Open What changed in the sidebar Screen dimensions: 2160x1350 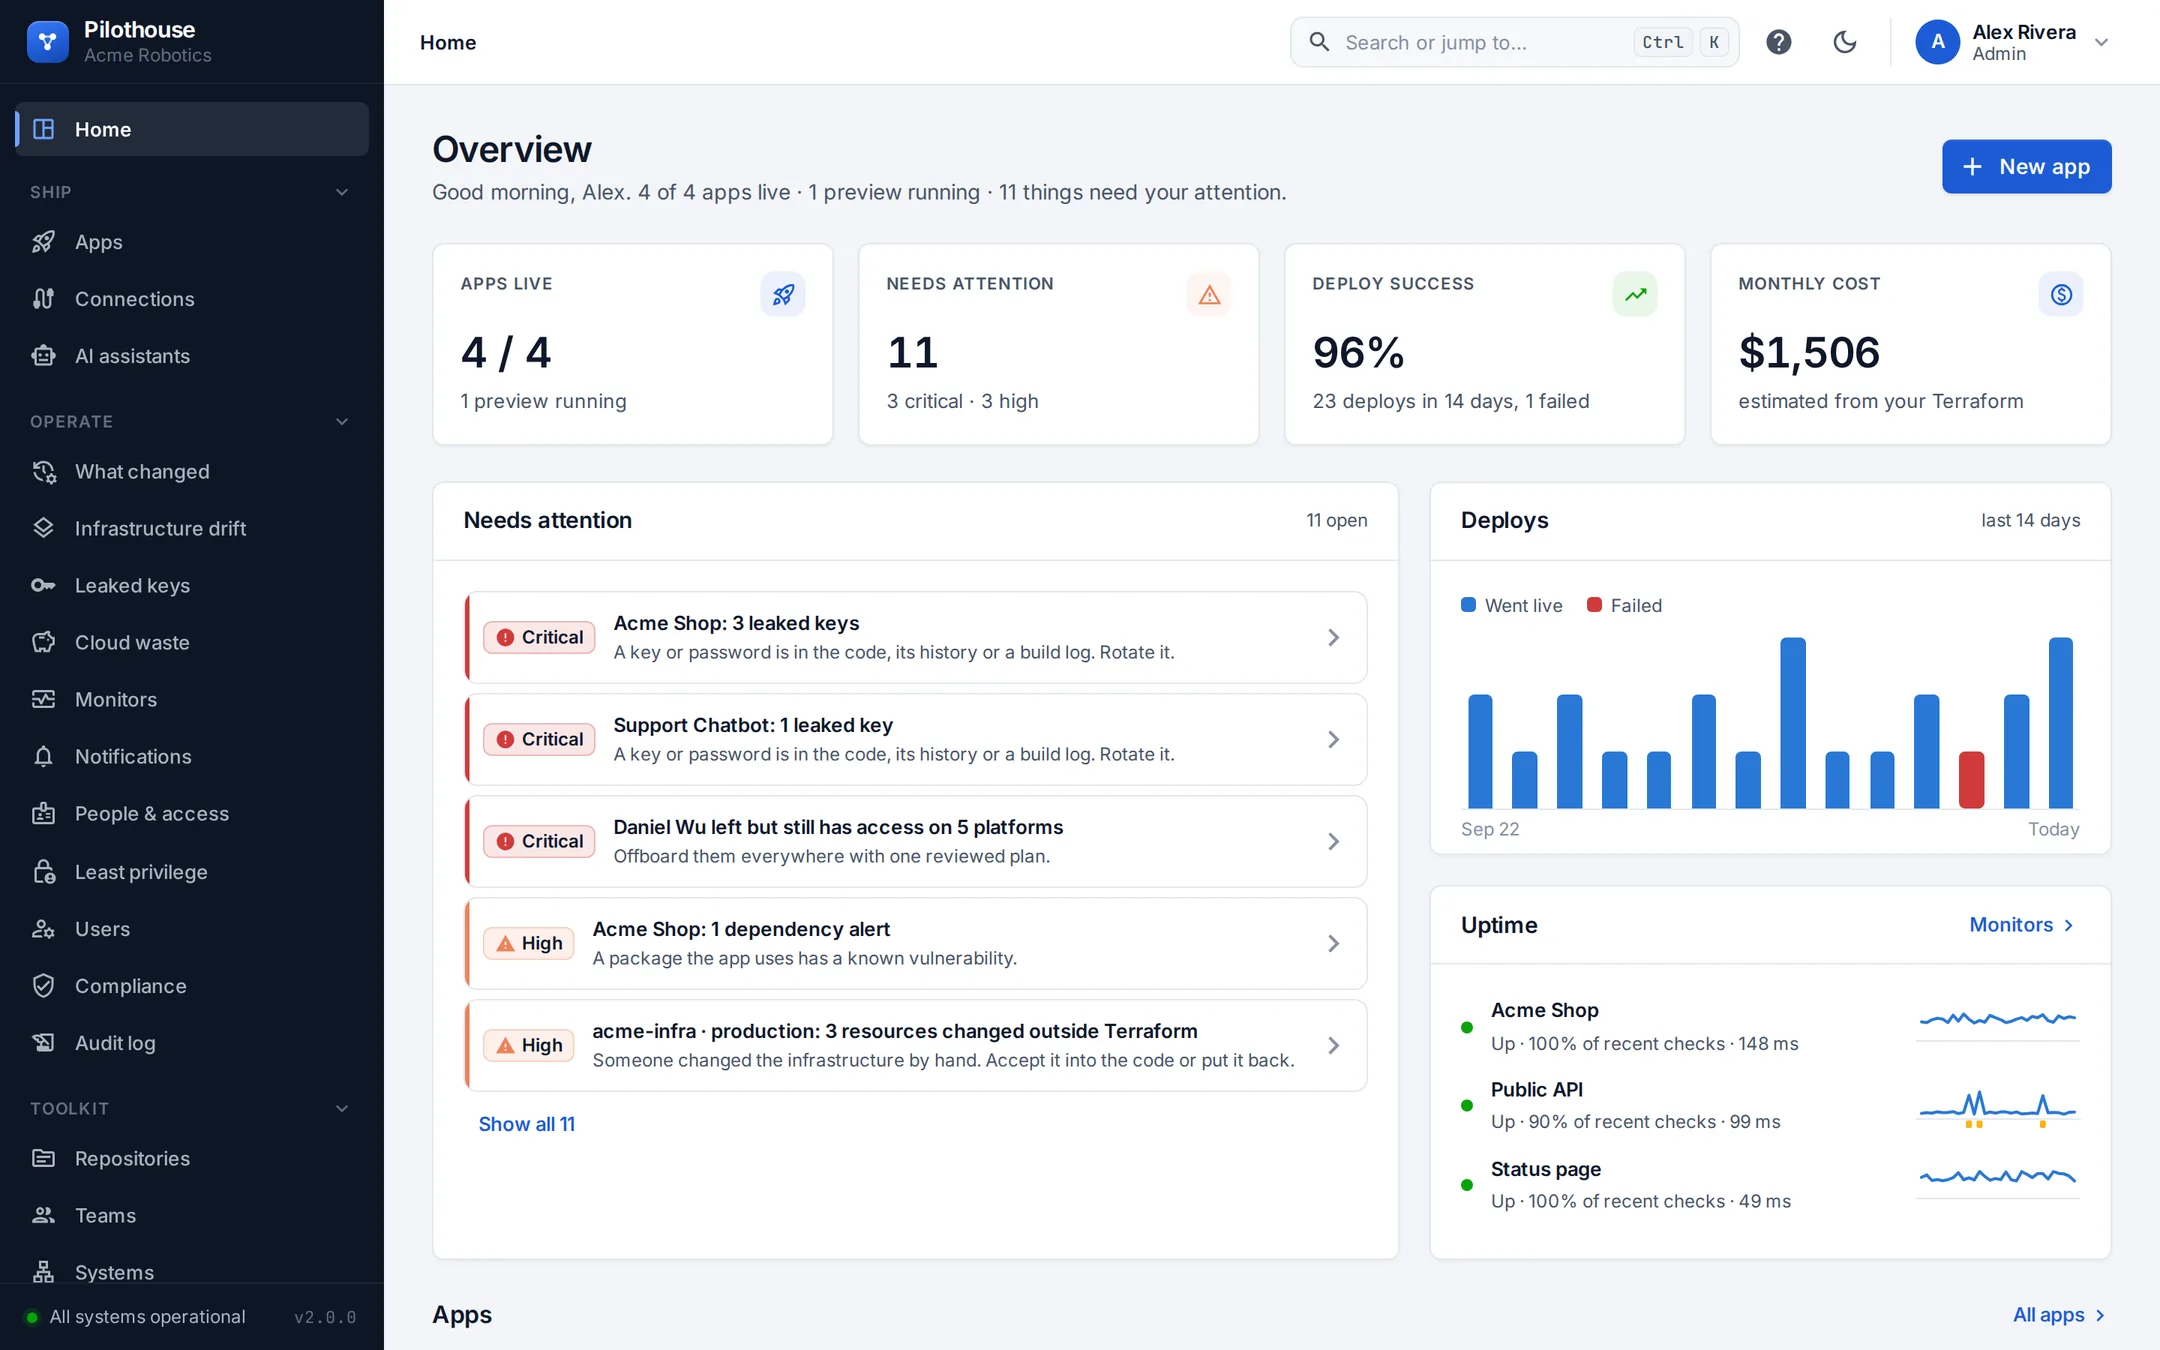[x=192, y=471]
